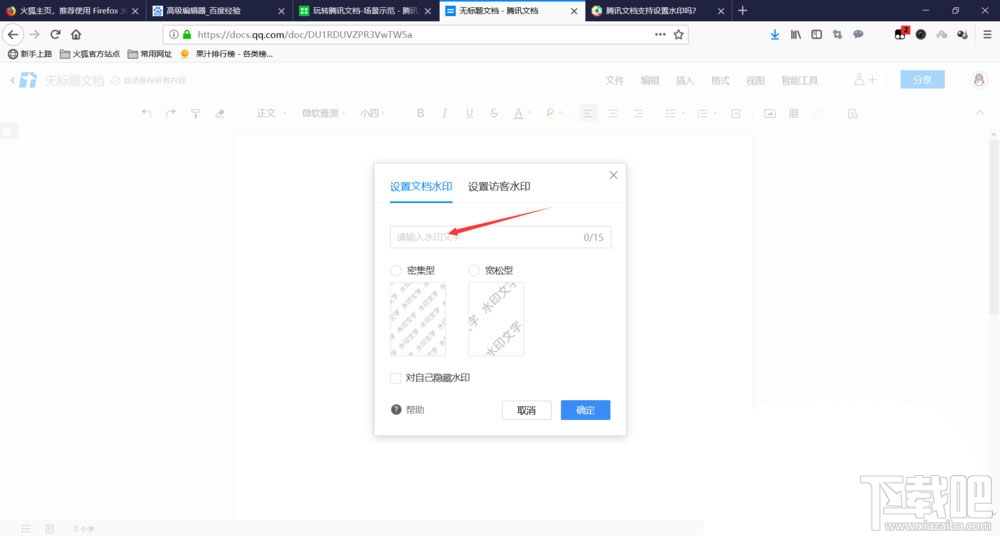The image size is (1000, 536).
Task: Open the 智能工具 menu
Action: (799, 80)
